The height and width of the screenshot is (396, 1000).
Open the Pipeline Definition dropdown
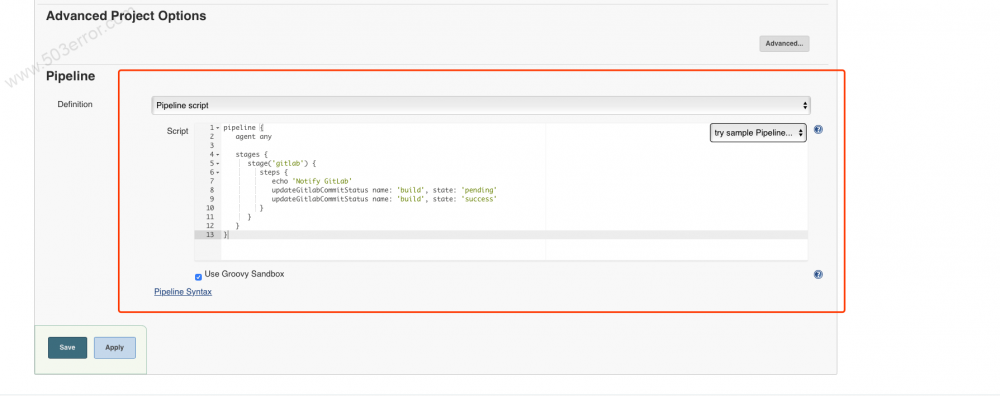coord(481,105)
